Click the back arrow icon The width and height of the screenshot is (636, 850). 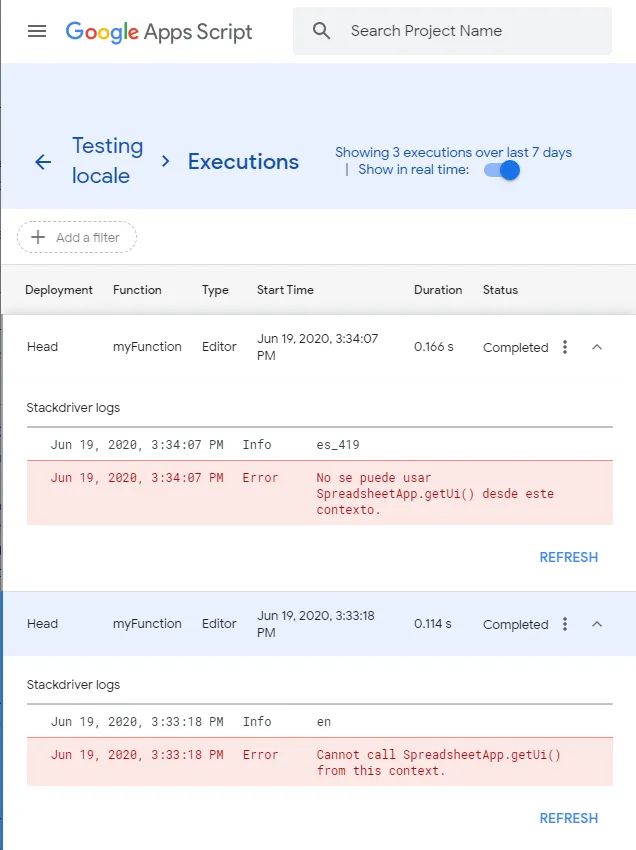[x=43, y=162]
